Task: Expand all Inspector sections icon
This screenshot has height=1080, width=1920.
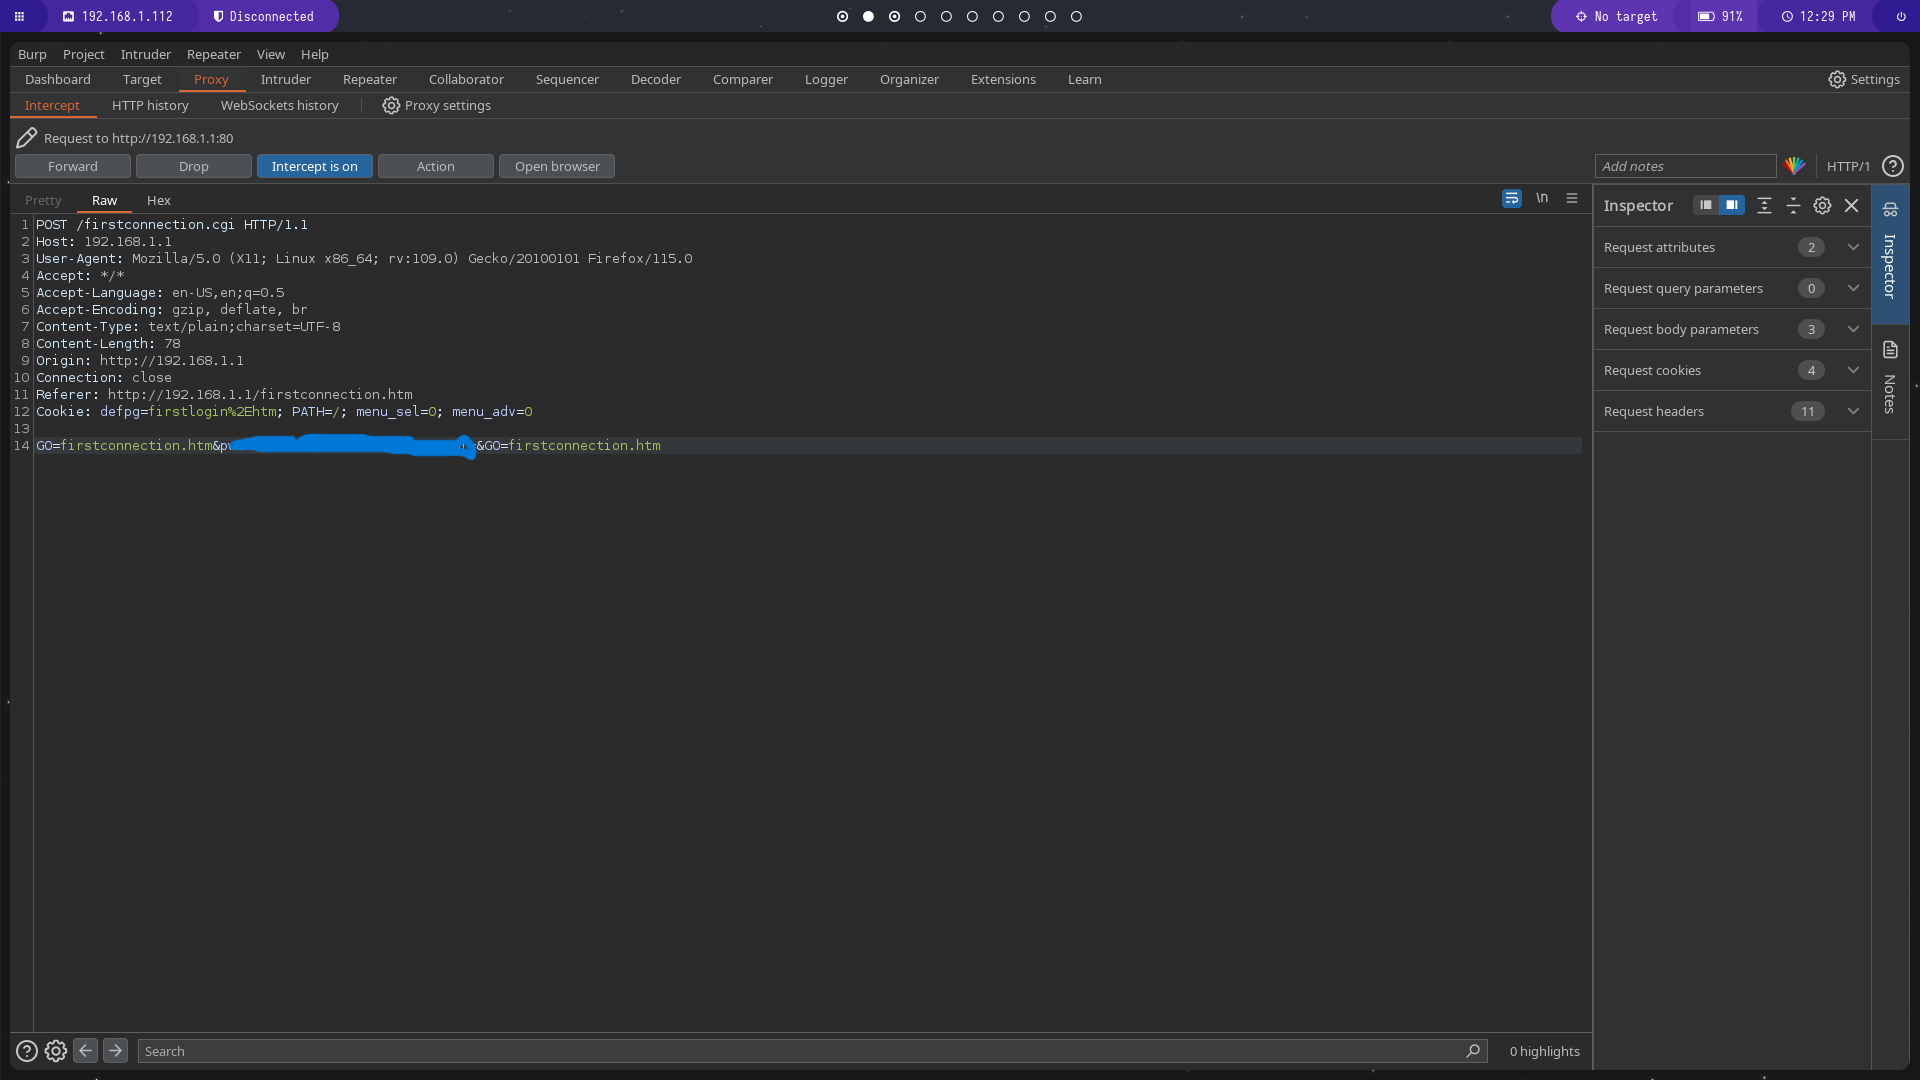Action: (x=1764, y=205)
